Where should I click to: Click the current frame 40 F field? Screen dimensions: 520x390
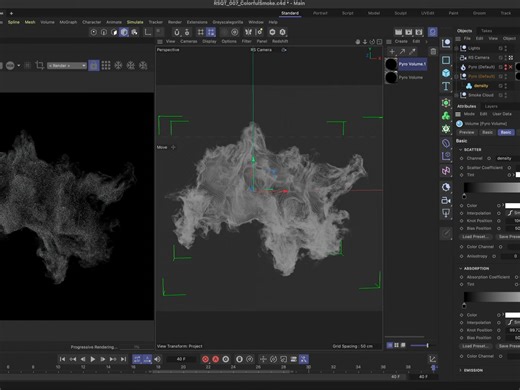pos(181,359)
